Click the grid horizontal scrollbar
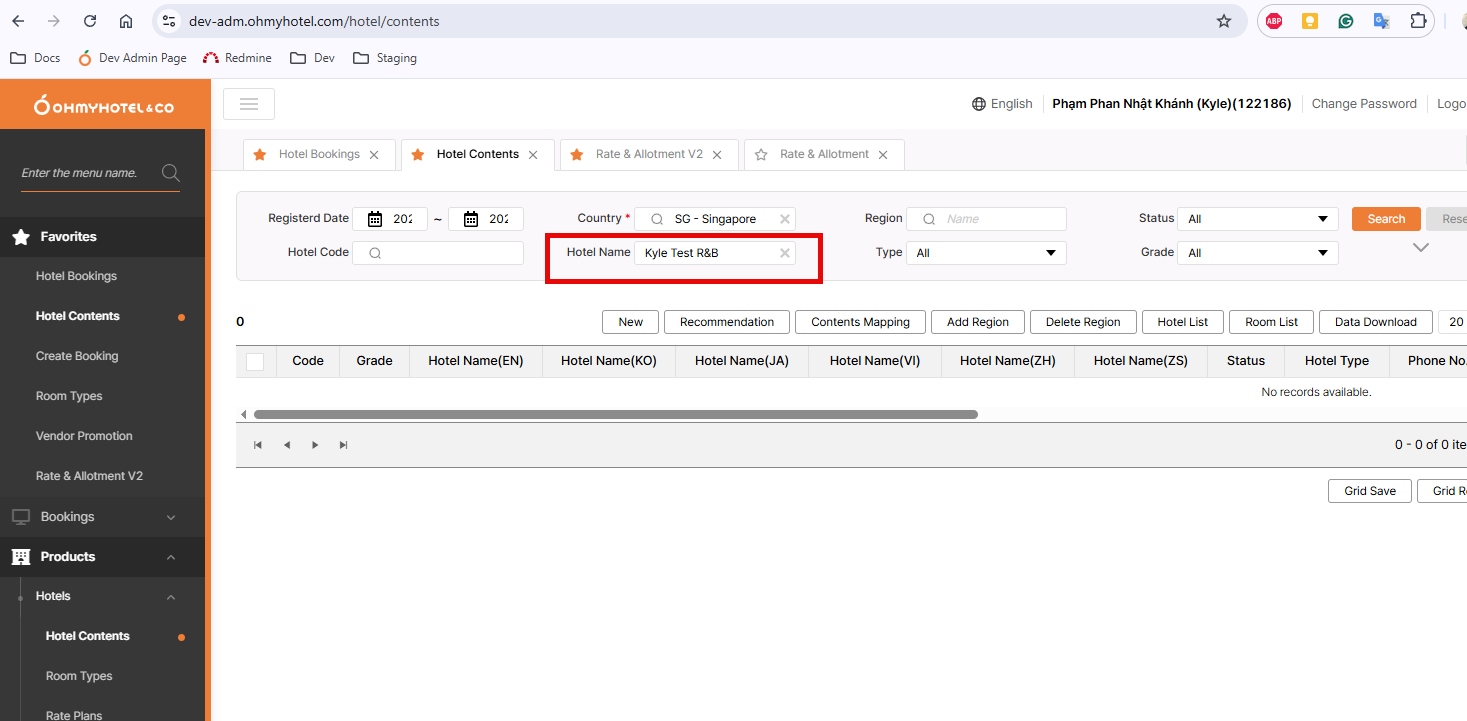This screenshot has height=721, width=1467. coord(615,414)
